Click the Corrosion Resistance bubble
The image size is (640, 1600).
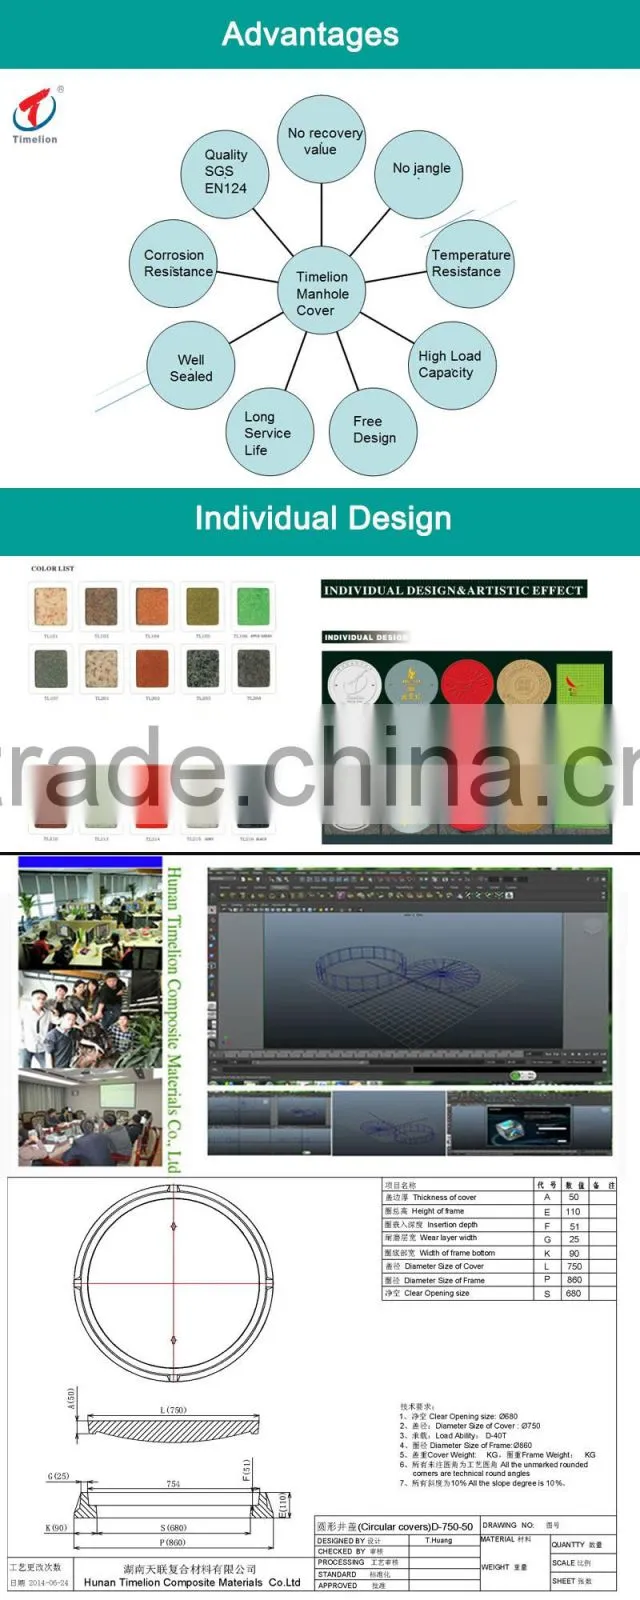[175, 263]
